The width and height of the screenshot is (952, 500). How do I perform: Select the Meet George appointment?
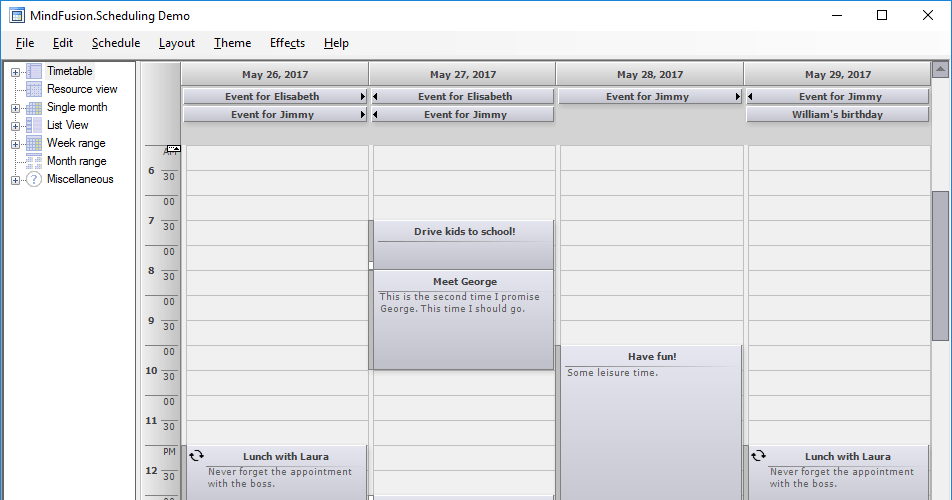coord(463,319)
